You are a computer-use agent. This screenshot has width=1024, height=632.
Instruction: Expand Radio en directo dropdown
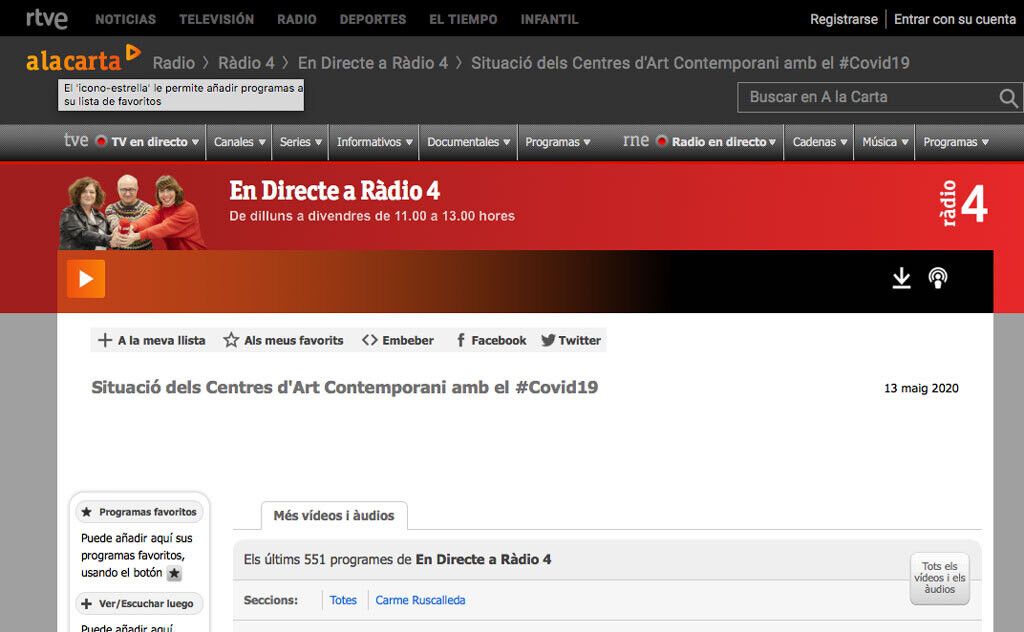tap(717, 142)
